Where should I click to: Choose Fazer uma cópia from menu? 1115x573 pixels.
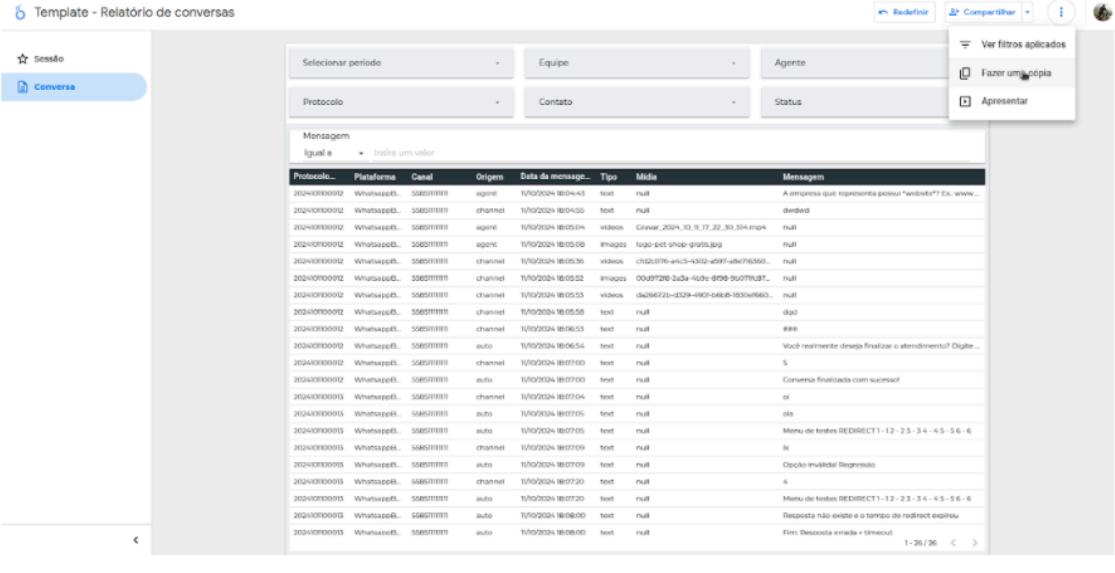pos(1012,73)
